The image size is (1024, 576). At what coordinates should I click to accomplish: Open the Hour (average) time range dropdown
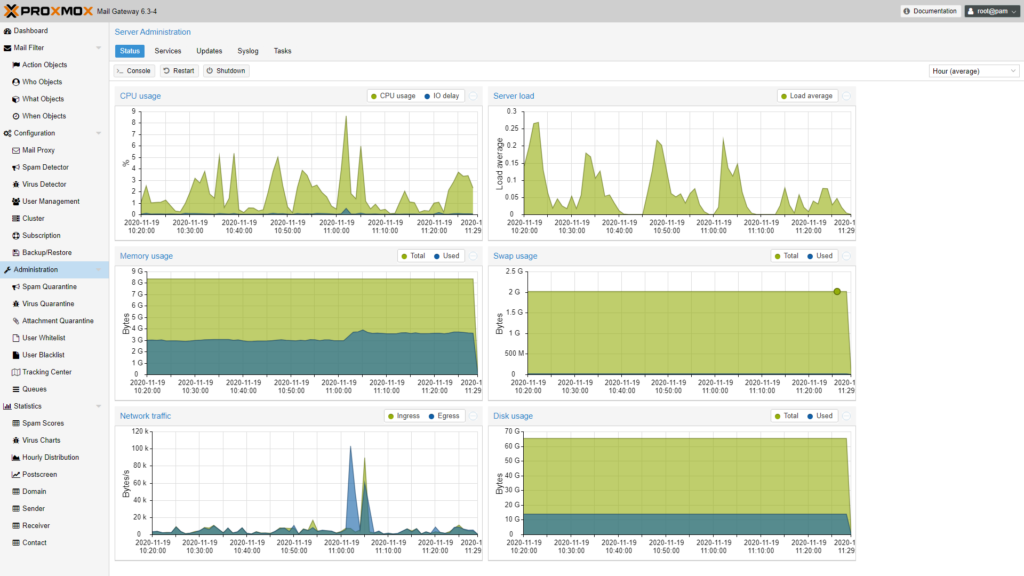(x=971, y=70)
